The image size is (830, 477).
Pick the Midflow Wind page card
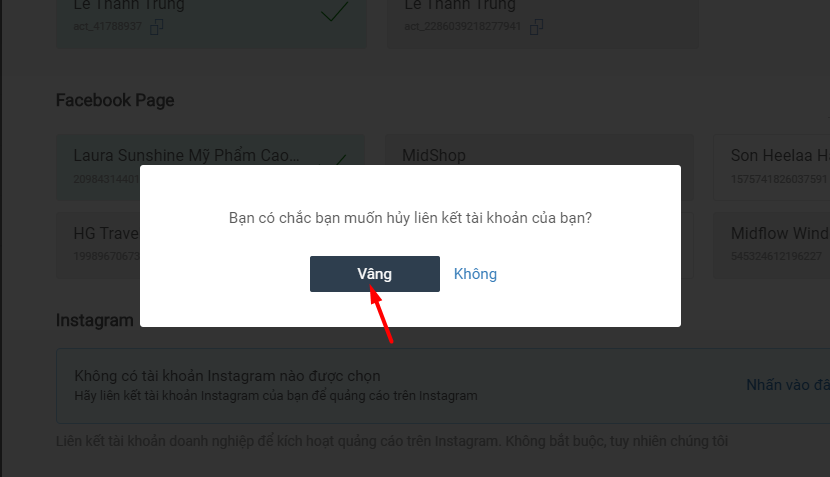(772, 246)
